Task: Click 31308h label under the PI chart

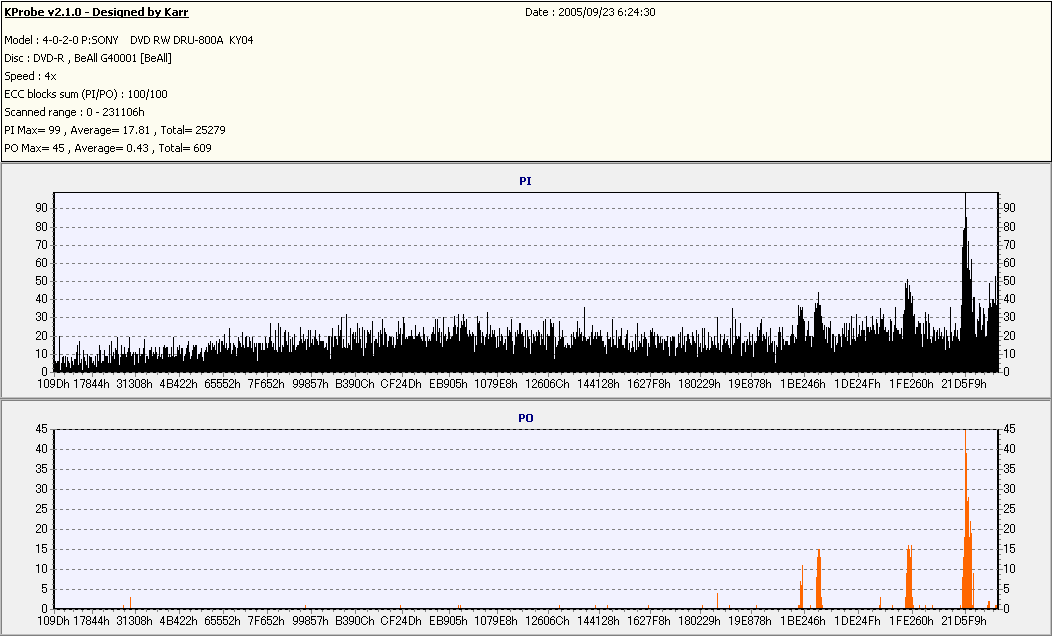Action: coord(134,384)
